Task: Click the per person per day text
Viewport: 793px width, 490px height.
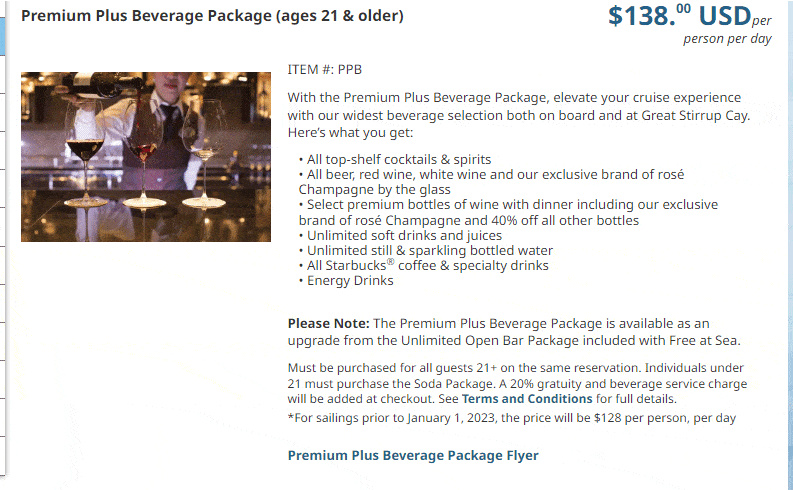Action: pyautogui.click(x=728, y=38)
